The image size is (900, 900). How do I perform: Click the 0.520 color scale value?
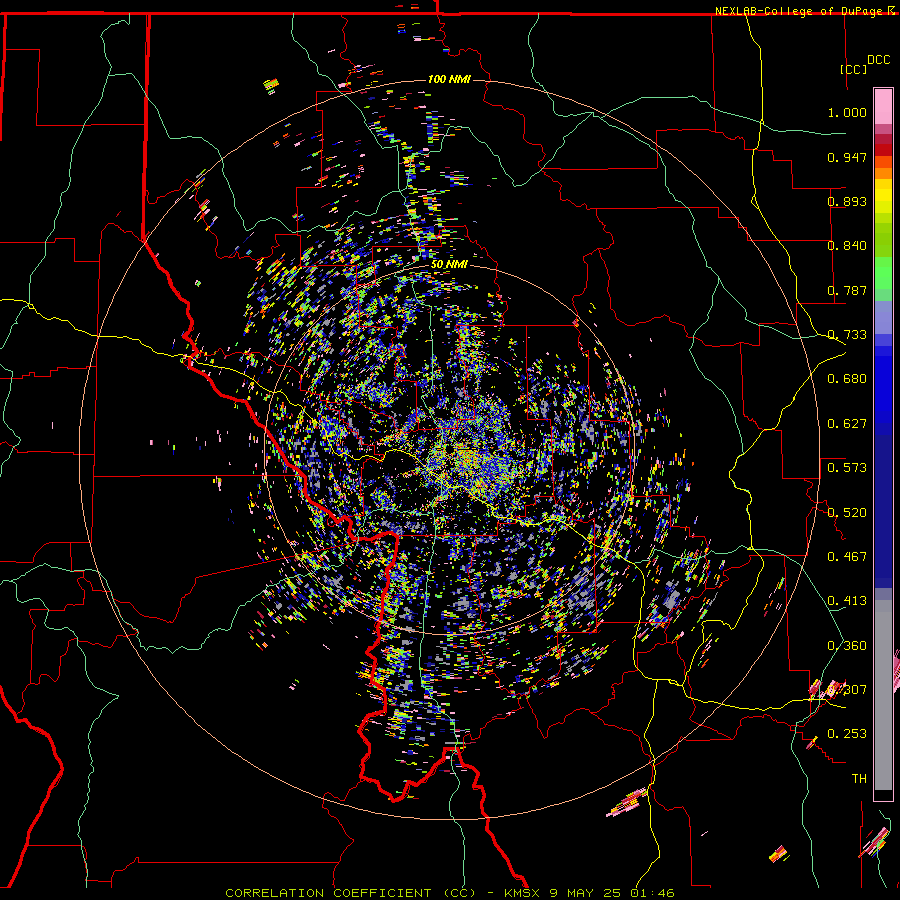[847, 513]
